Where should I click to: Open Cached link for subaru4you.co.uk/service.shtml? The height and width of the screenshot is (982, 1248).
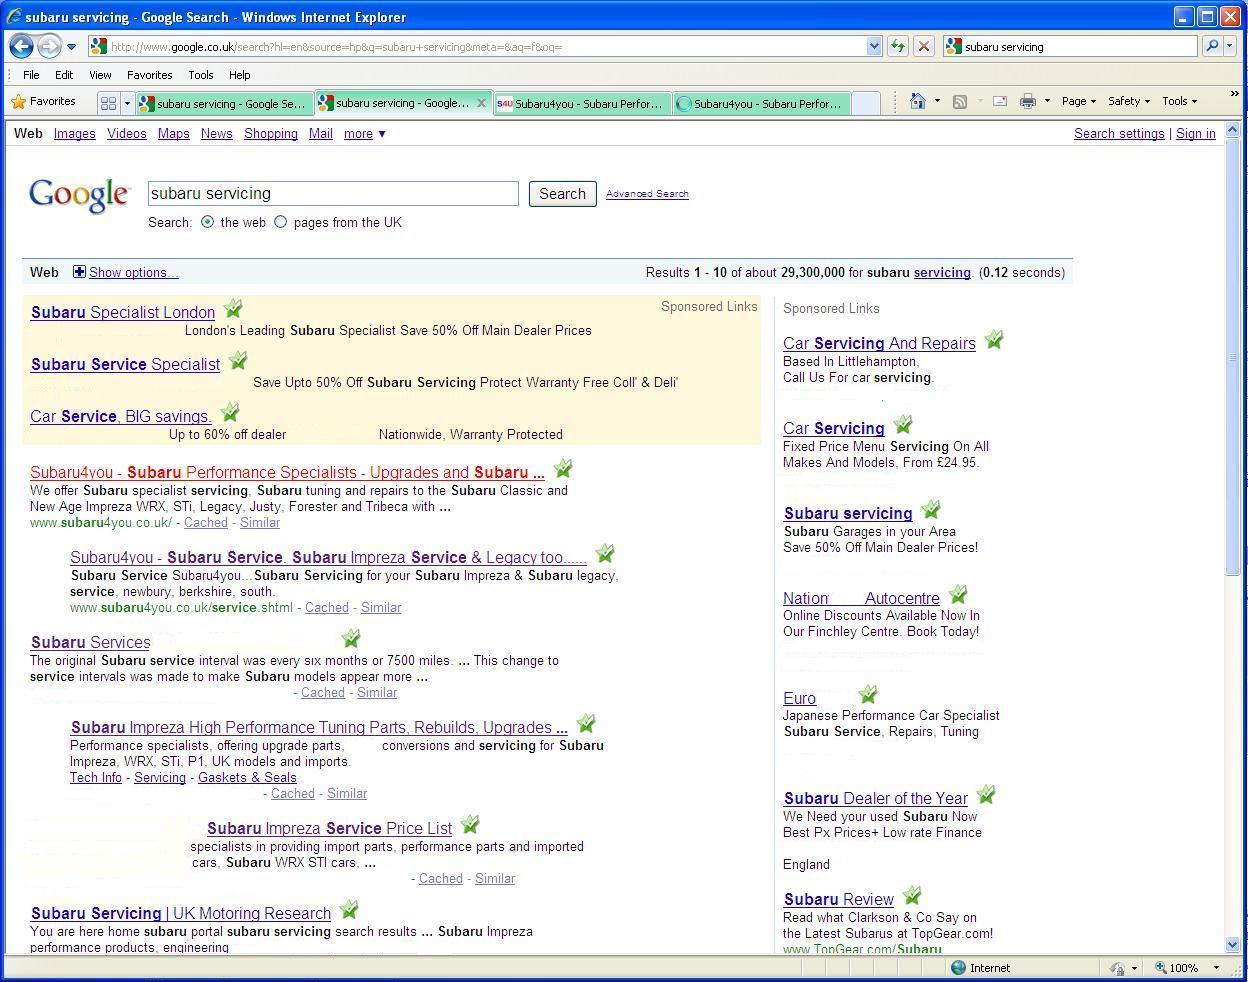pos(327,607)
